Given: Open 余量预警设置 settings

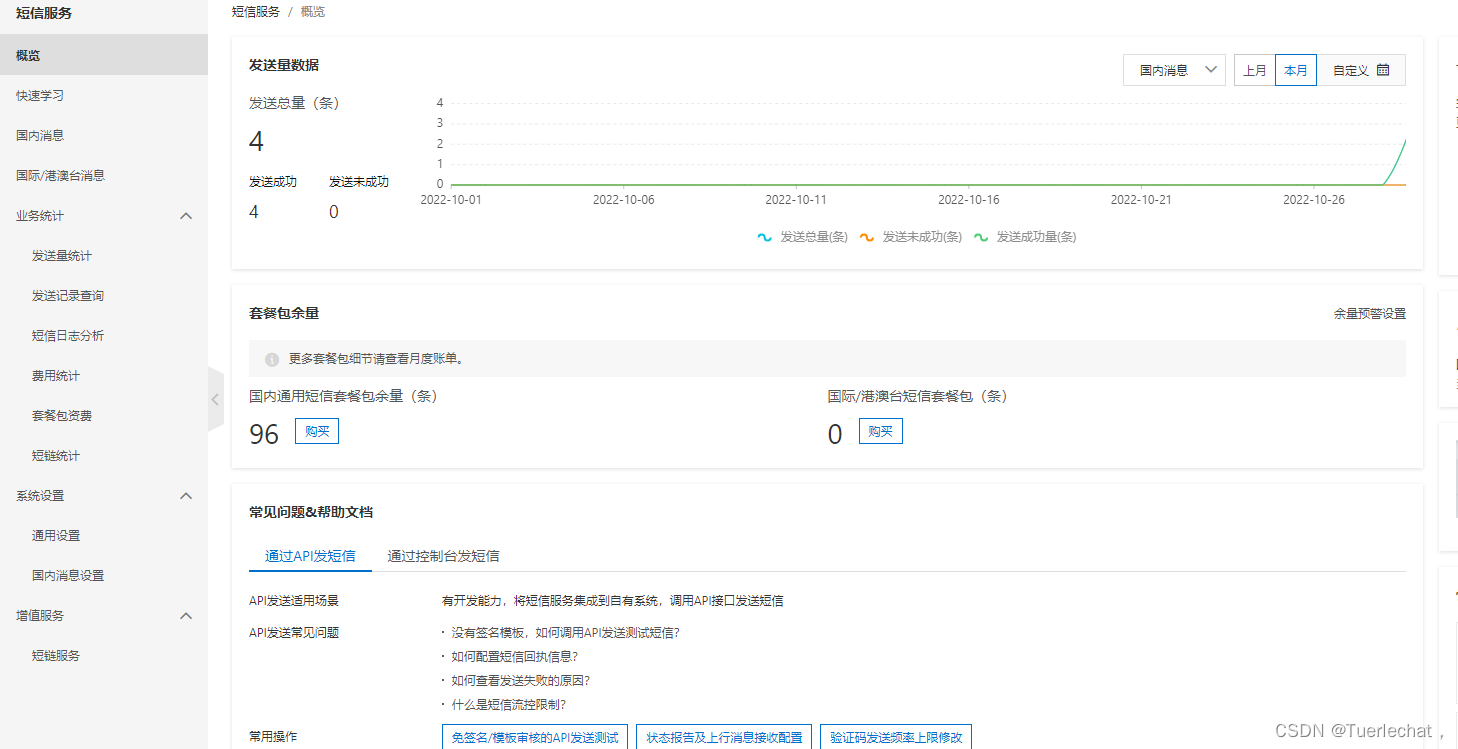Looking at the screenshot, I should click(1368, 313).
